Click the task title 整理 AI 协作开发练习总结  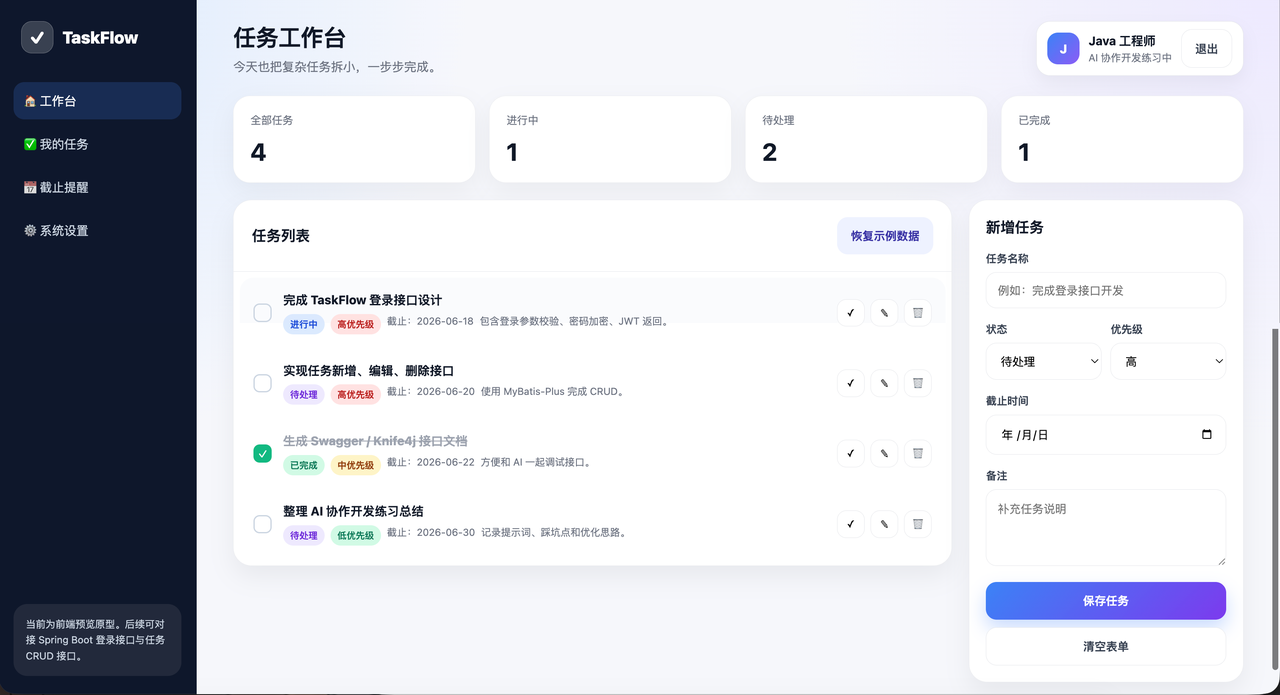coord(353,511)
